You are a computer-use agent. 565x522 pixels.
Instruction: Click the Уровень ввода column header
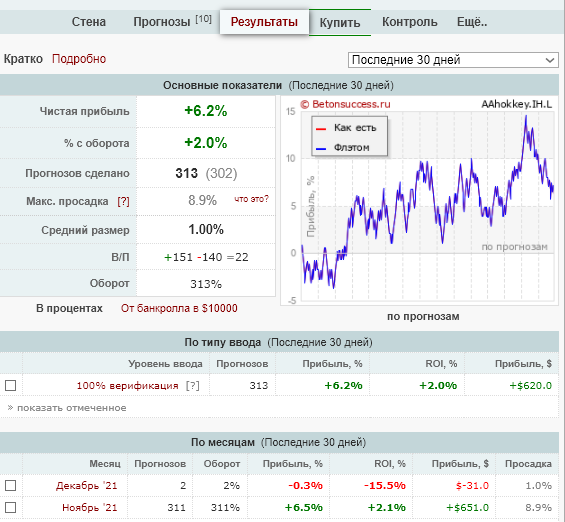(x=165, y=364)
